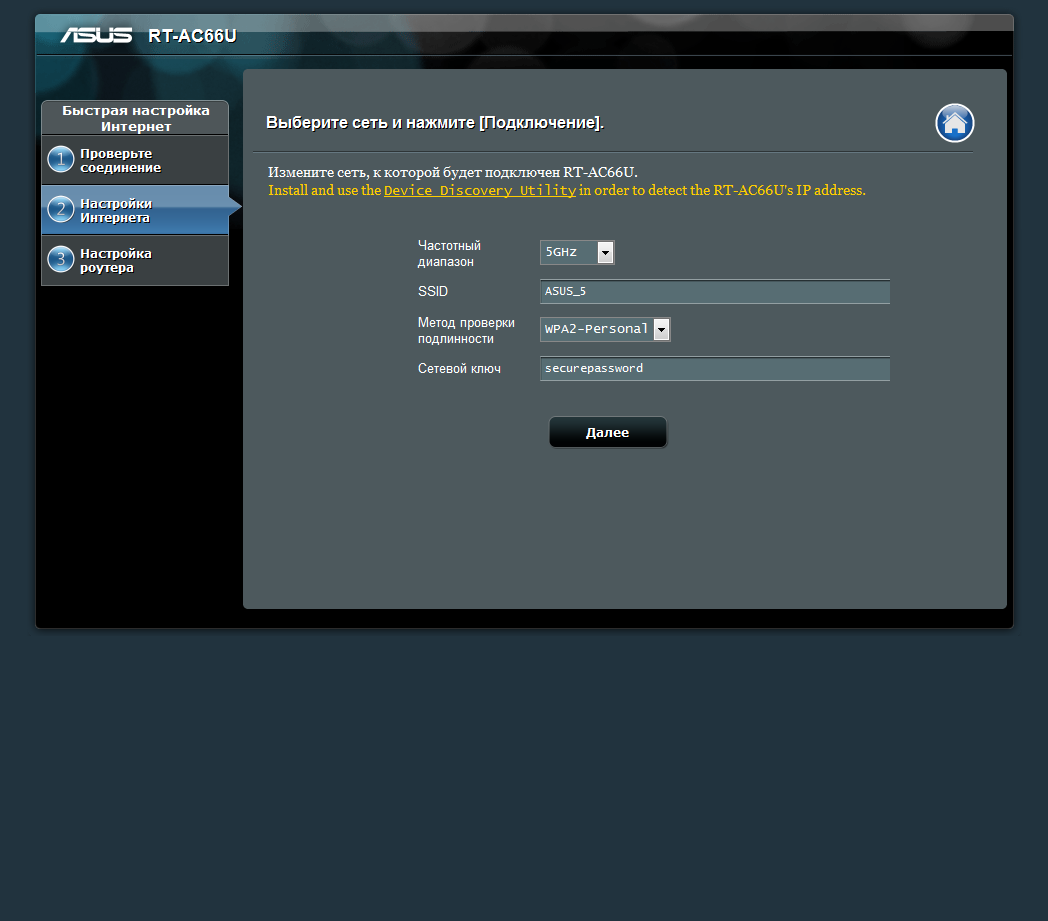Viewport: 1048px width, 921px height.
Task: Click 'Метод проверки подлинности' label
Action: (x=466, y=331)
